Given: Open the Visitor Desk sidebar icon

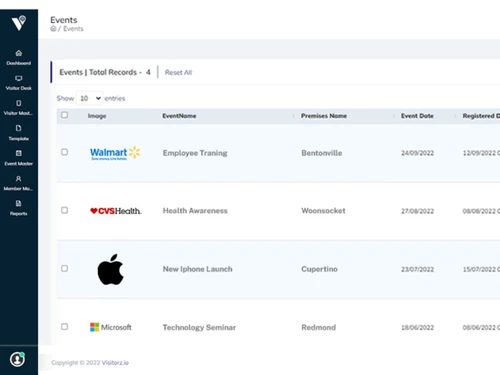Looking at the screenshot, I should point(19,78).
